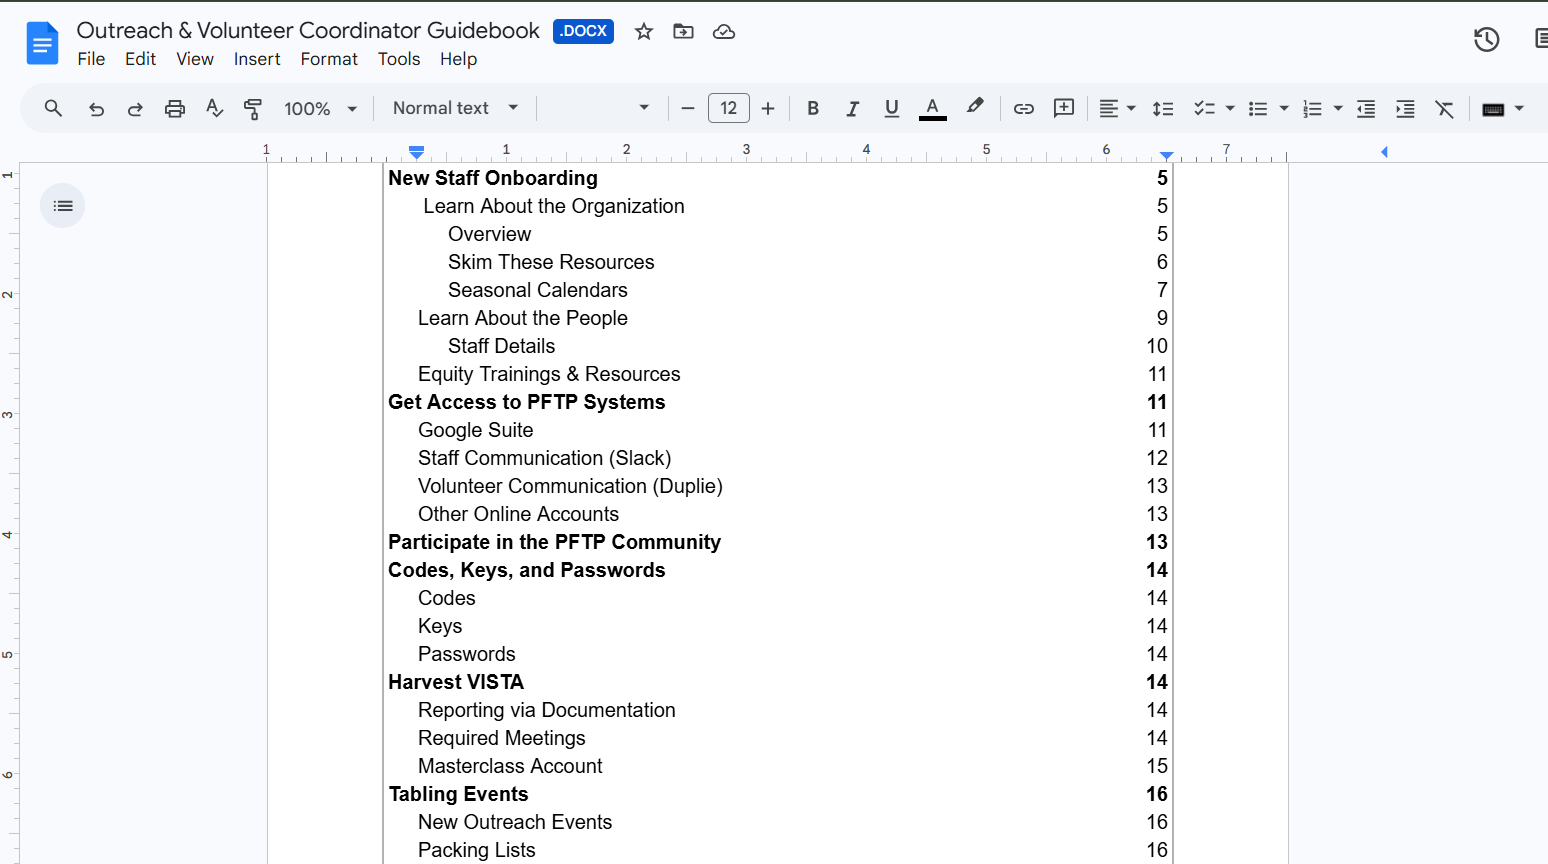Toggle bold formatting
Image resolution: width=1548 pixels, height=864 pixels.
(x=813, y=108)
